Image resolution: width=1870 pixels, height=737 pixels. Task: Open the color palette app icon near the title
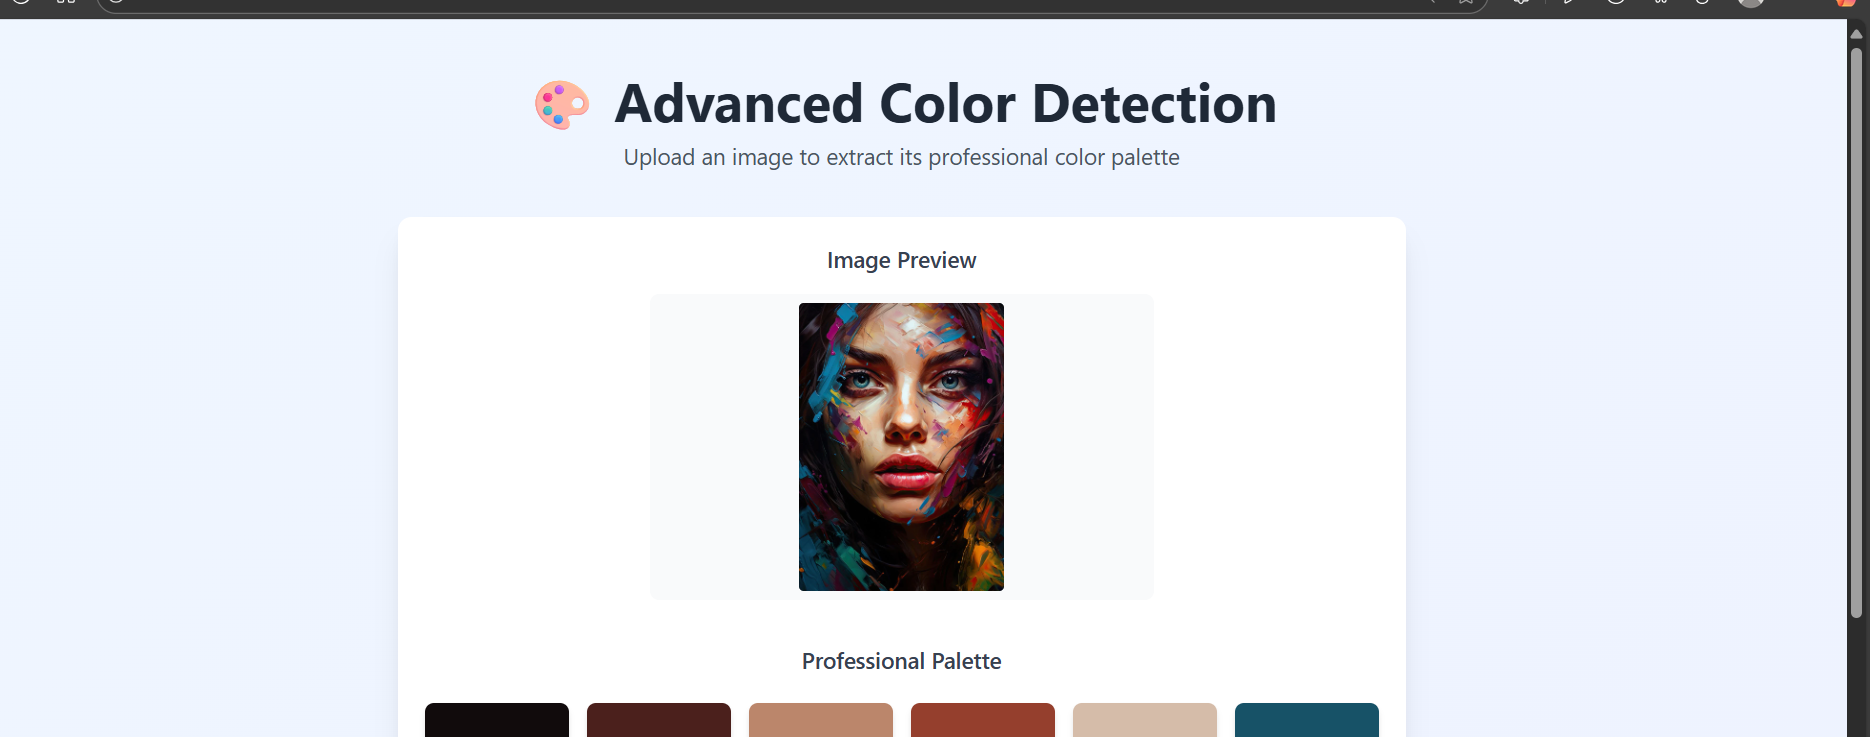[561, 103]
